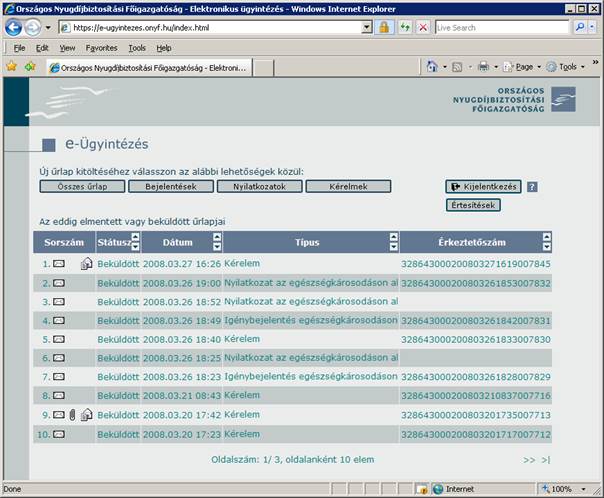Open the Favorites Center star icon
This screenshot has height=498, width=604.
(11, 67)
